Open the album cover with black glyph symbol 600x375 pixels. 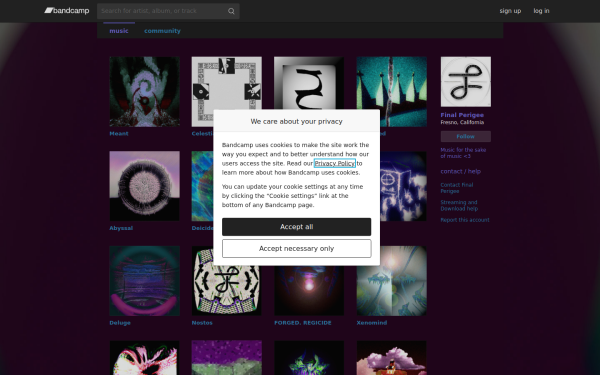point(309,83)
